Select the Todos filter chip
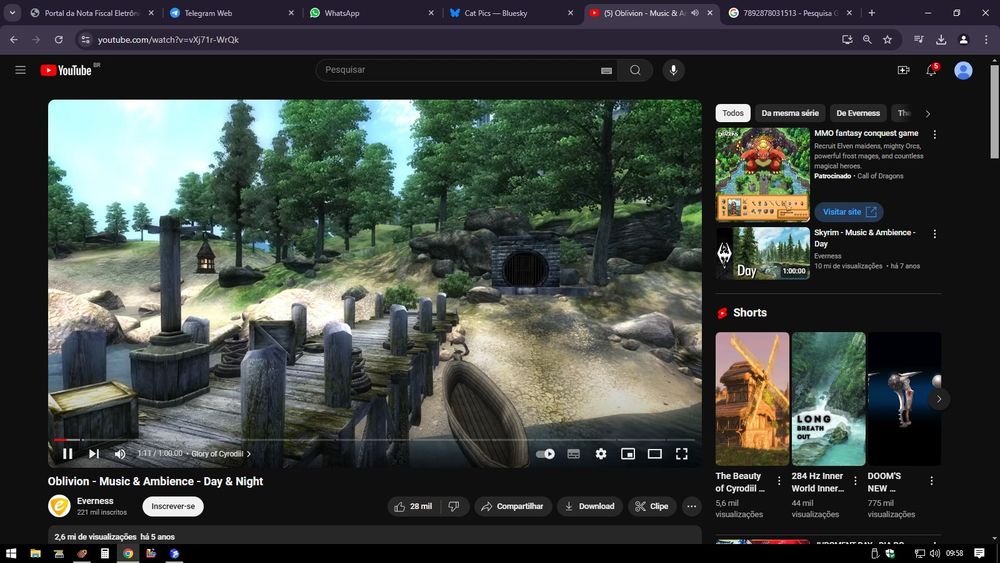The image size is (1000, 563). click(733, 113)
